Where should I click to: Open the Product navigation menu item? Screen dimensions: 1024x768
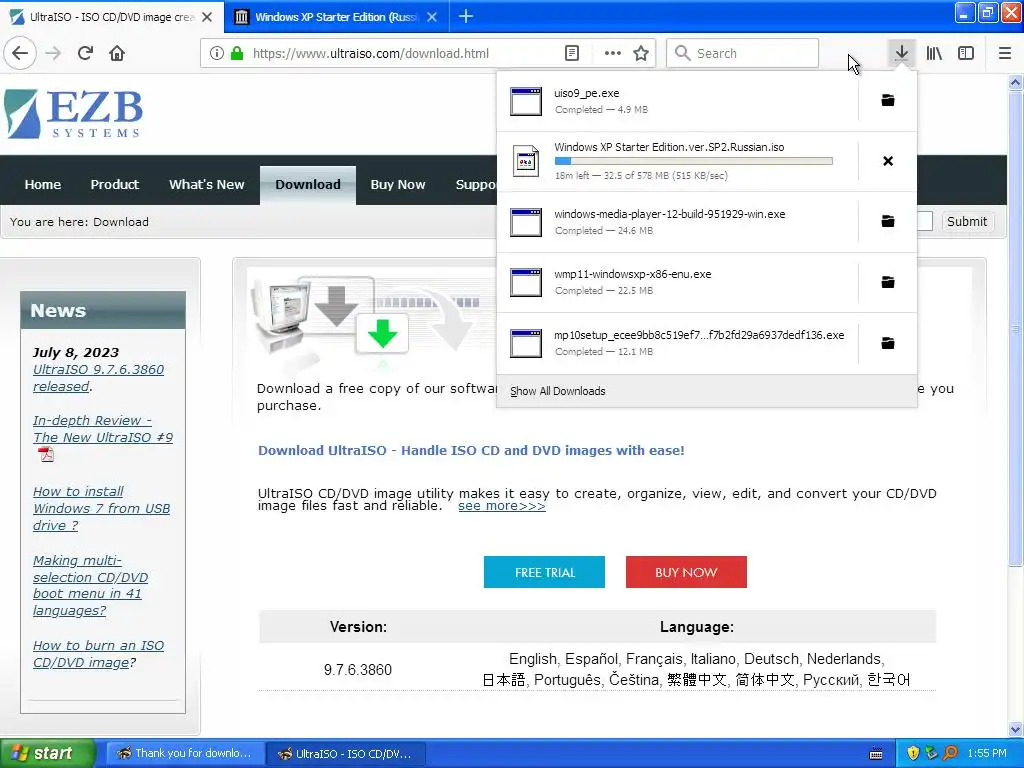click(115, 185)
